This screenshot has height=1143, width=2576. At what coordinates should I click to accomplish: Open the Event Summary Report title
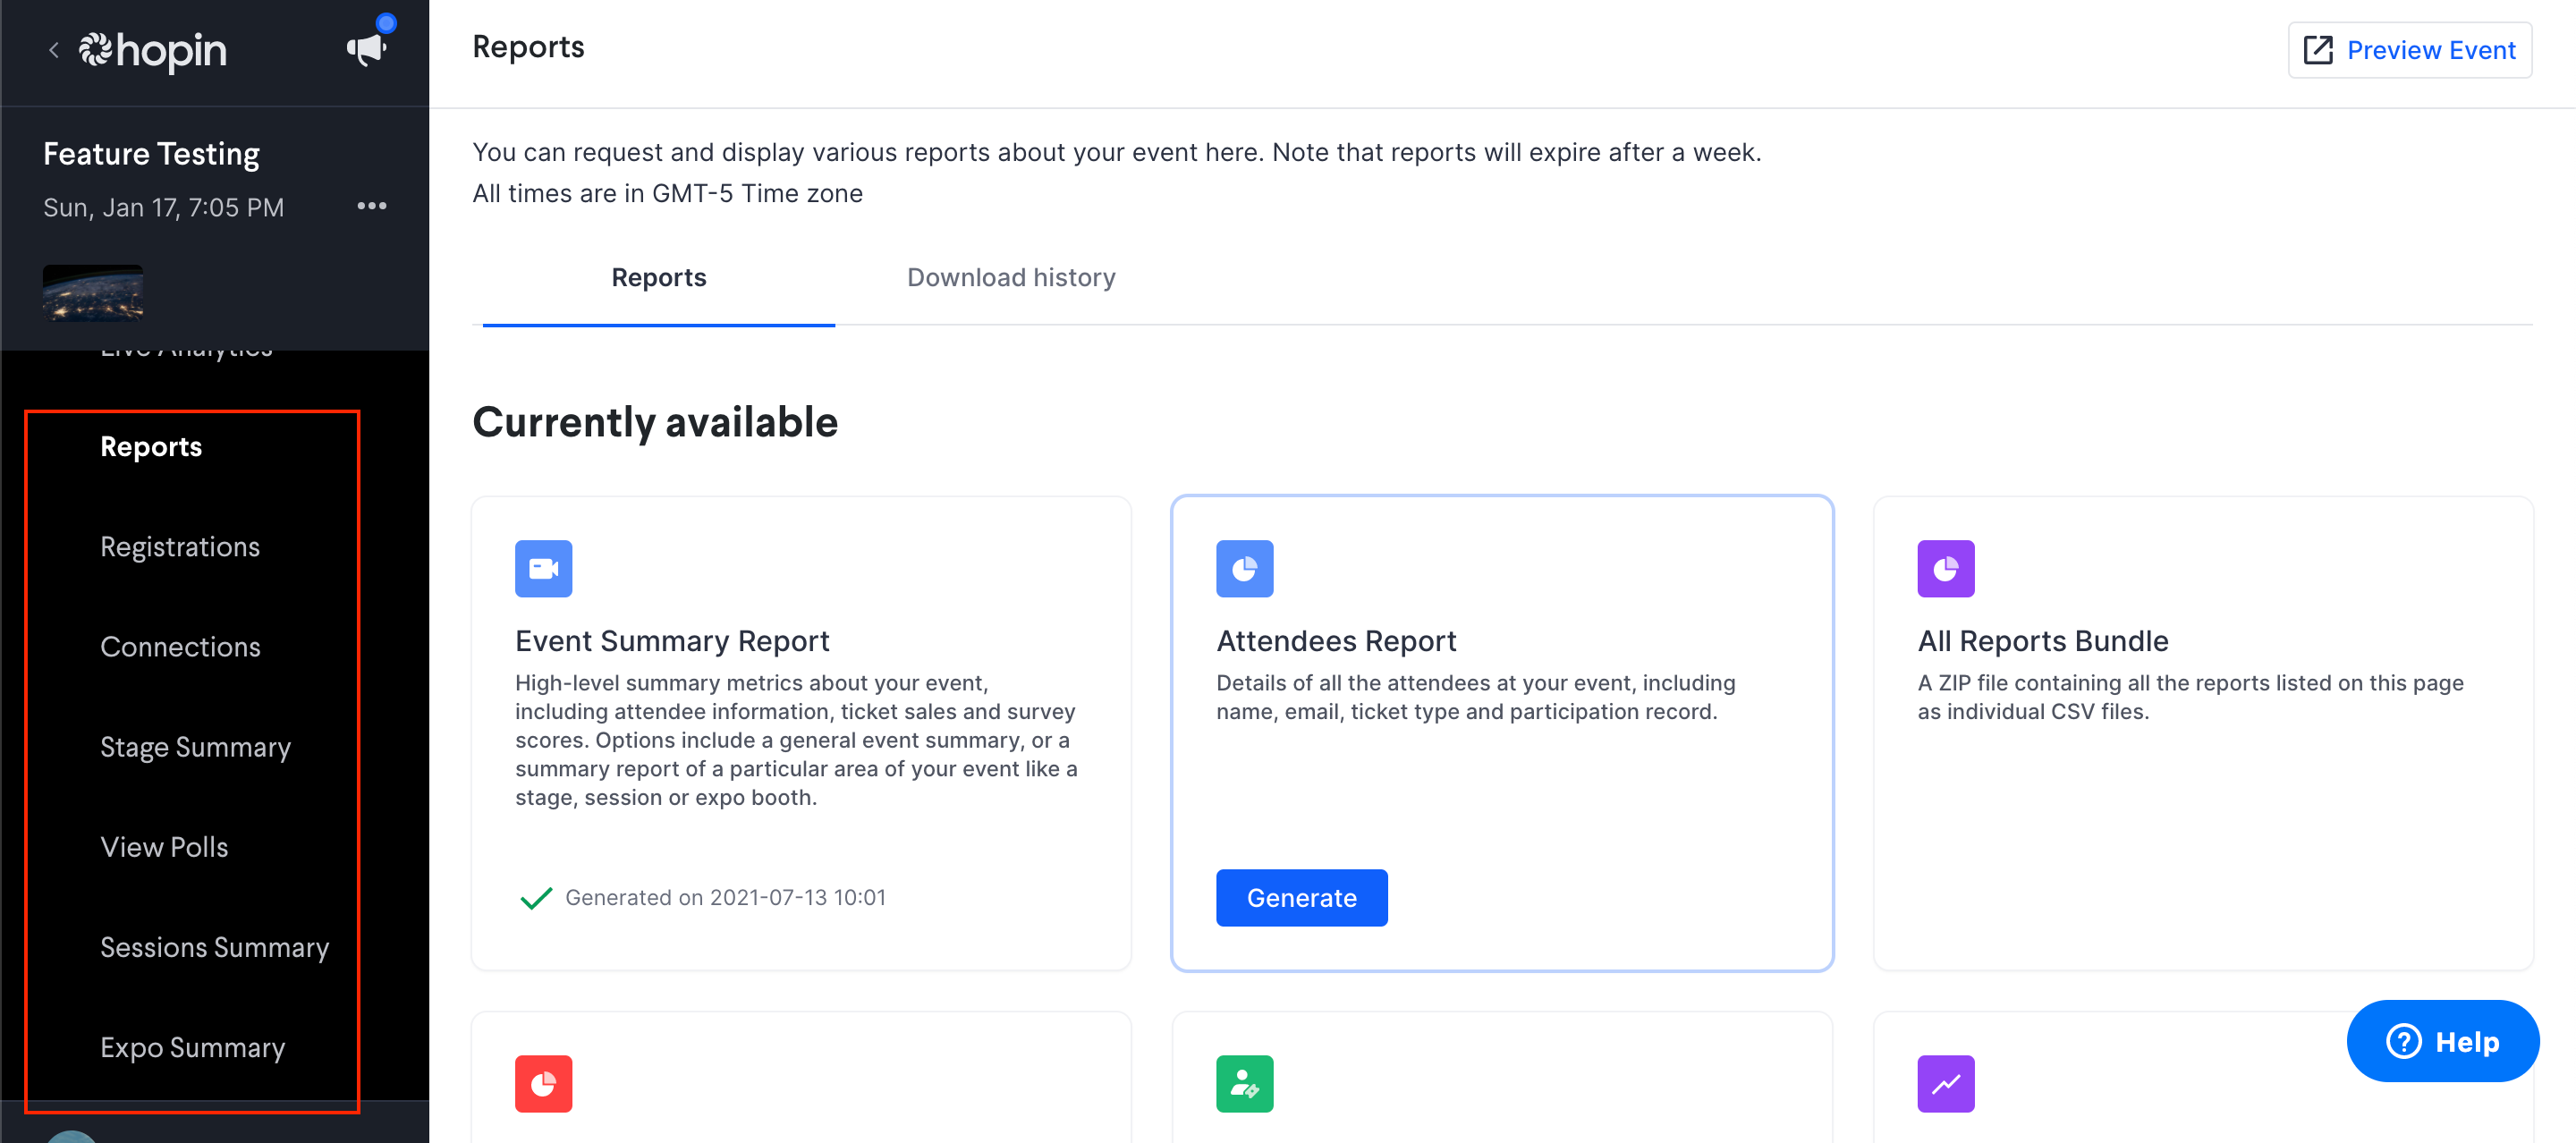[672, 640]
